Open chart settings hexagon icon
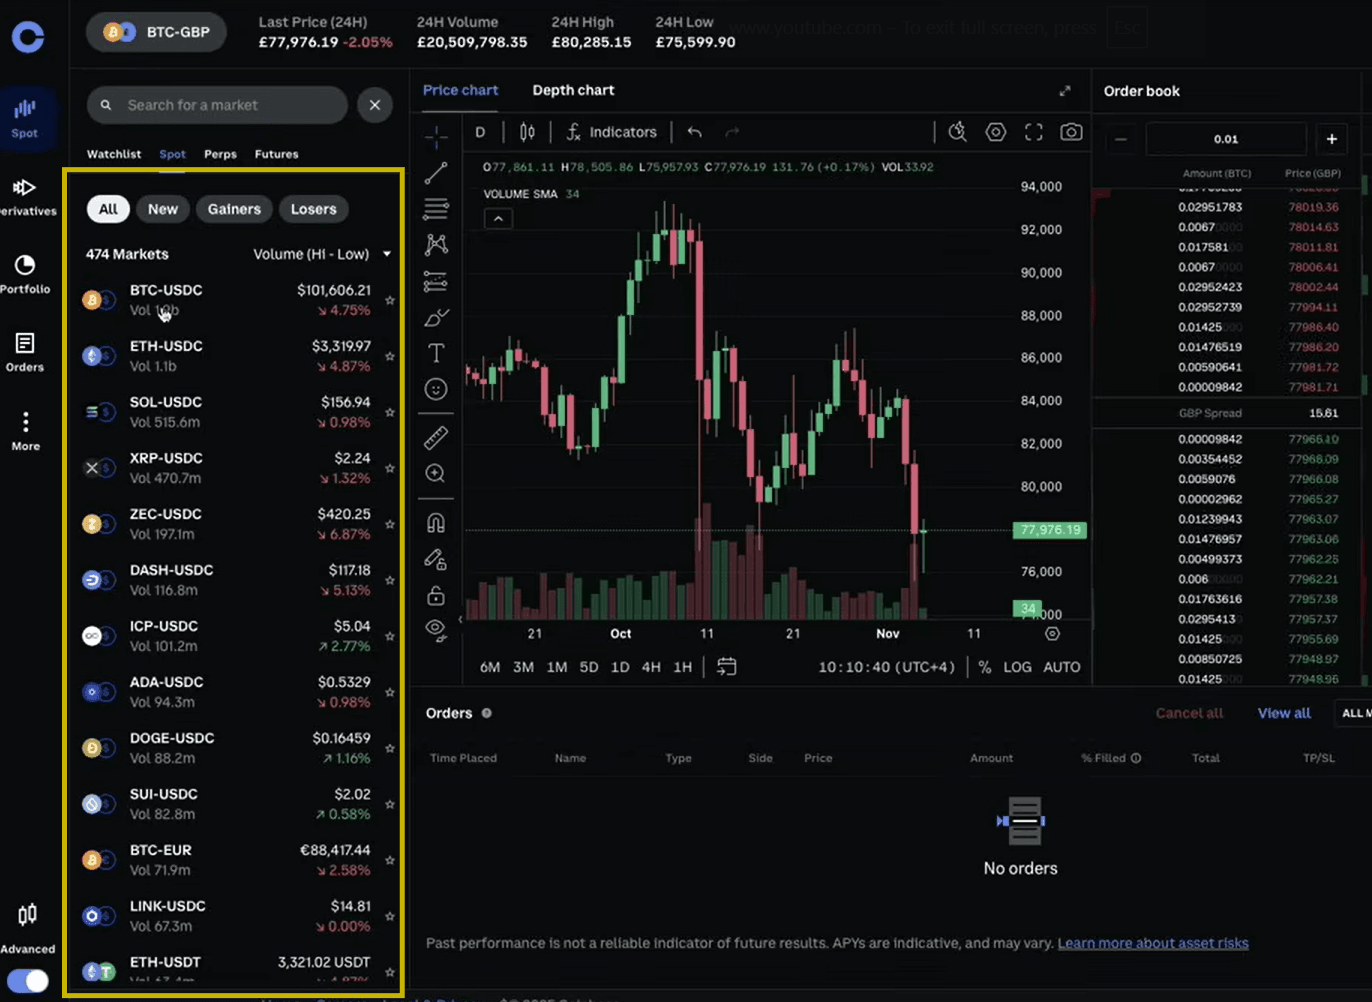This screenshot has width=1372, height=1002. (x=995, y=132)
